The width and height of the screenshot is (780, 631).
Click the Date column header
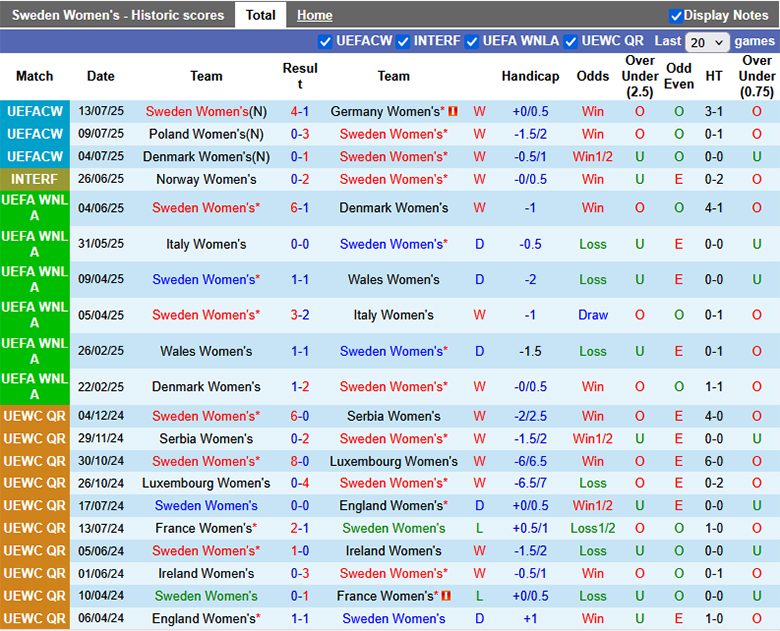coord(100,76)
